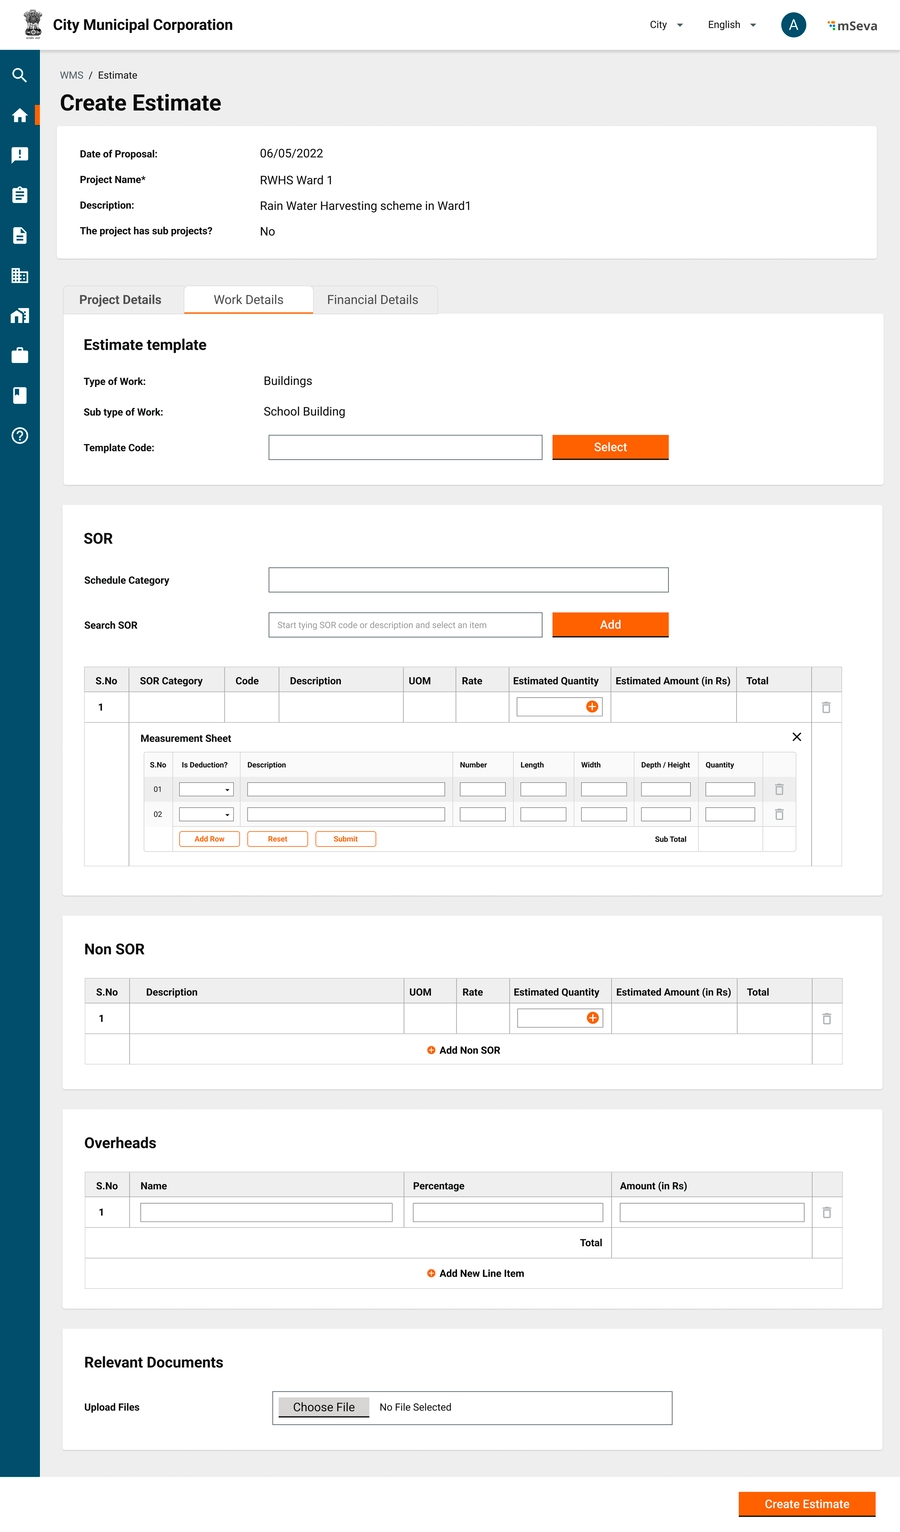Image resolution: width=900 pixels, height=1532 pixels.
Task: Open the City dropdown in header
Action: (666, 25)
